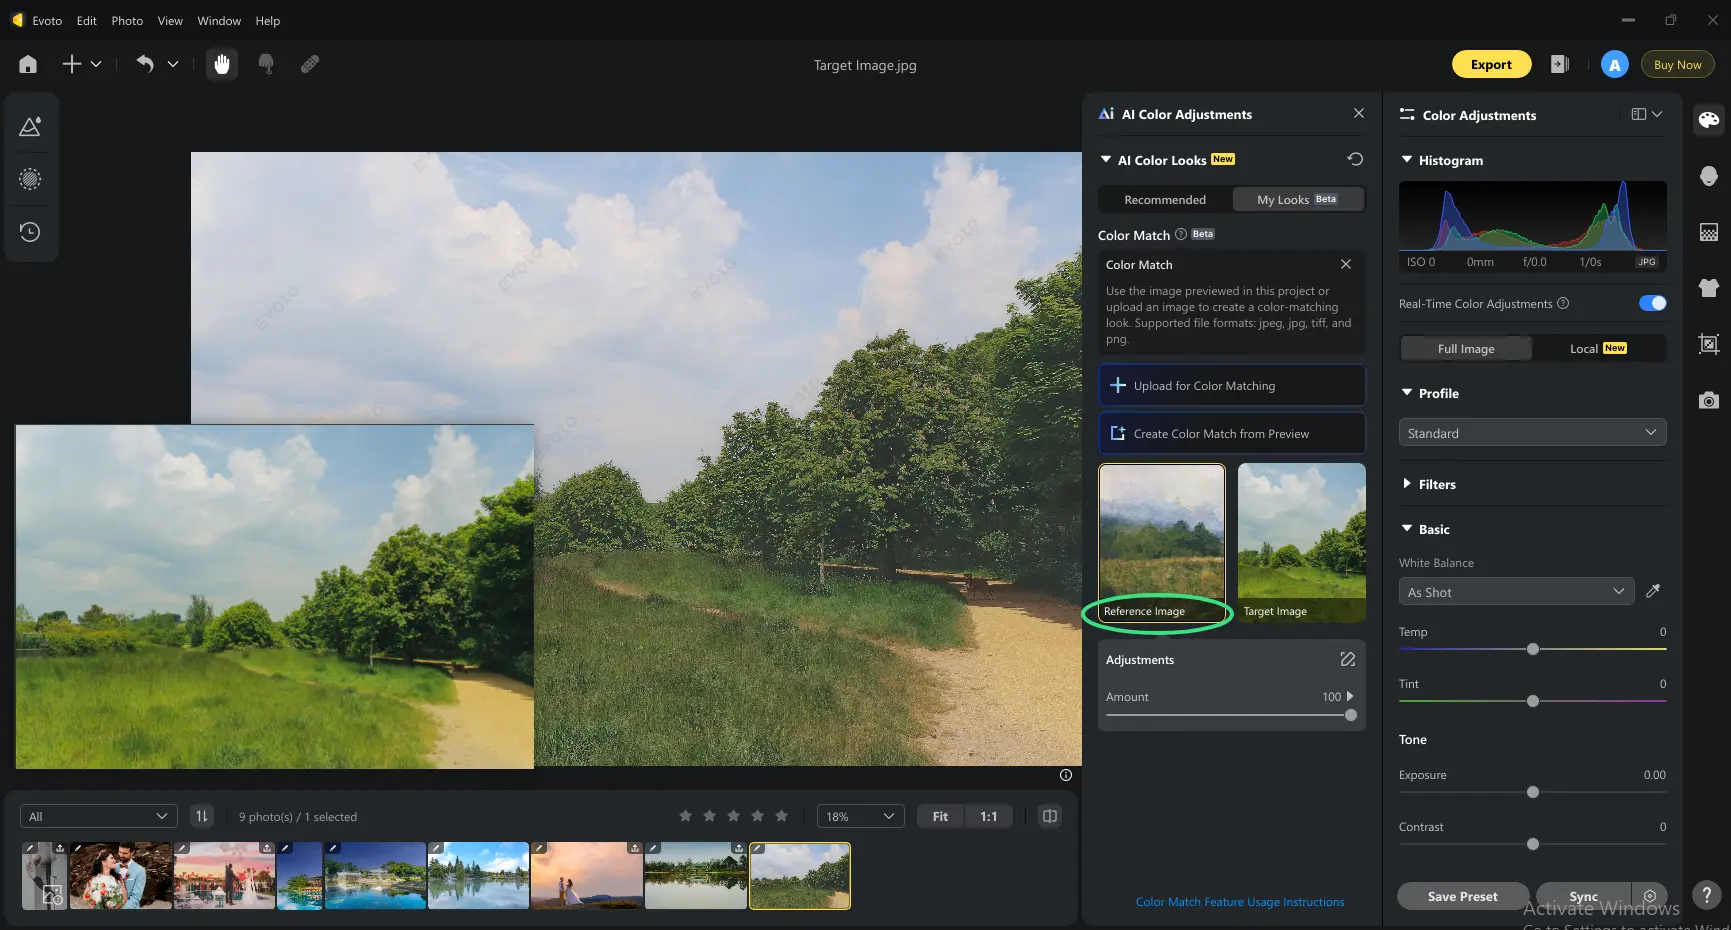Click the Save Preset button

pos(1462,896)
